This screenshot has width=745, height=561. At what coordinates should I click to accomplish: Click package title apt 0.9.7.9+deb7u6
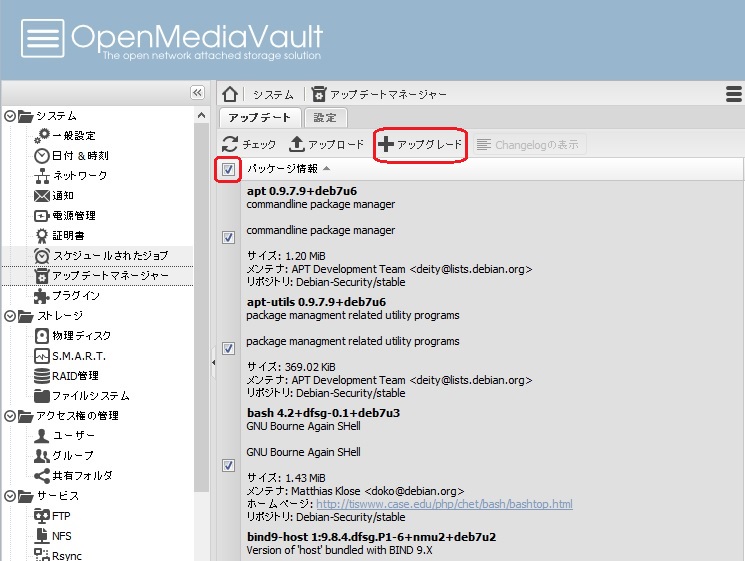click(x=302, y=190)
